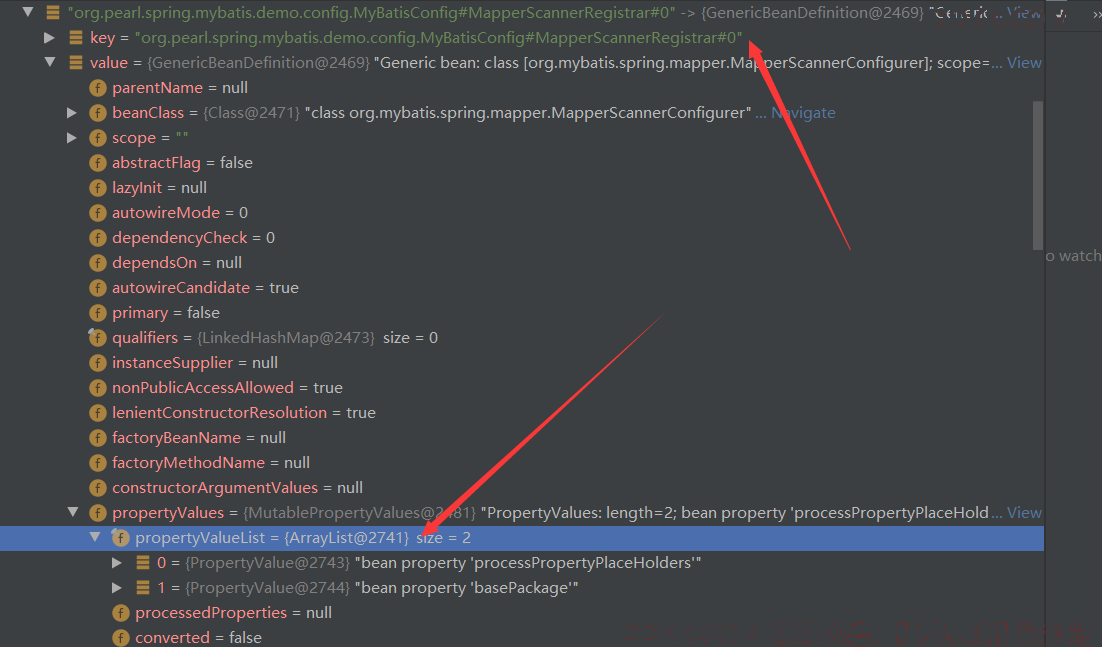Click the object icon beside value
1102x647 pixels.
click(x=75, y=63)
